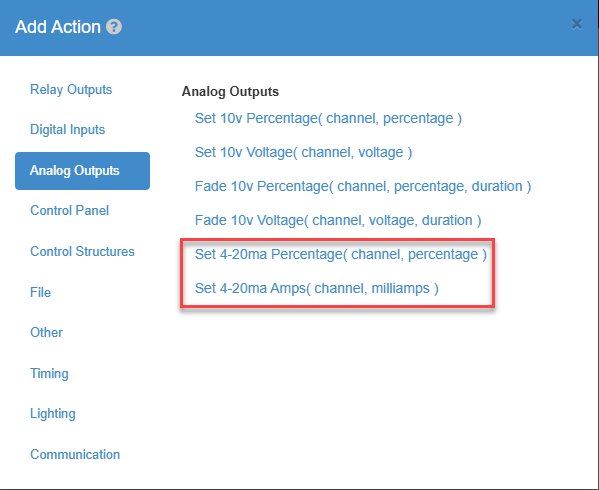The height and width of the screenshot is (490, 599).
Task: Select the Communication category
Action: 75,454
